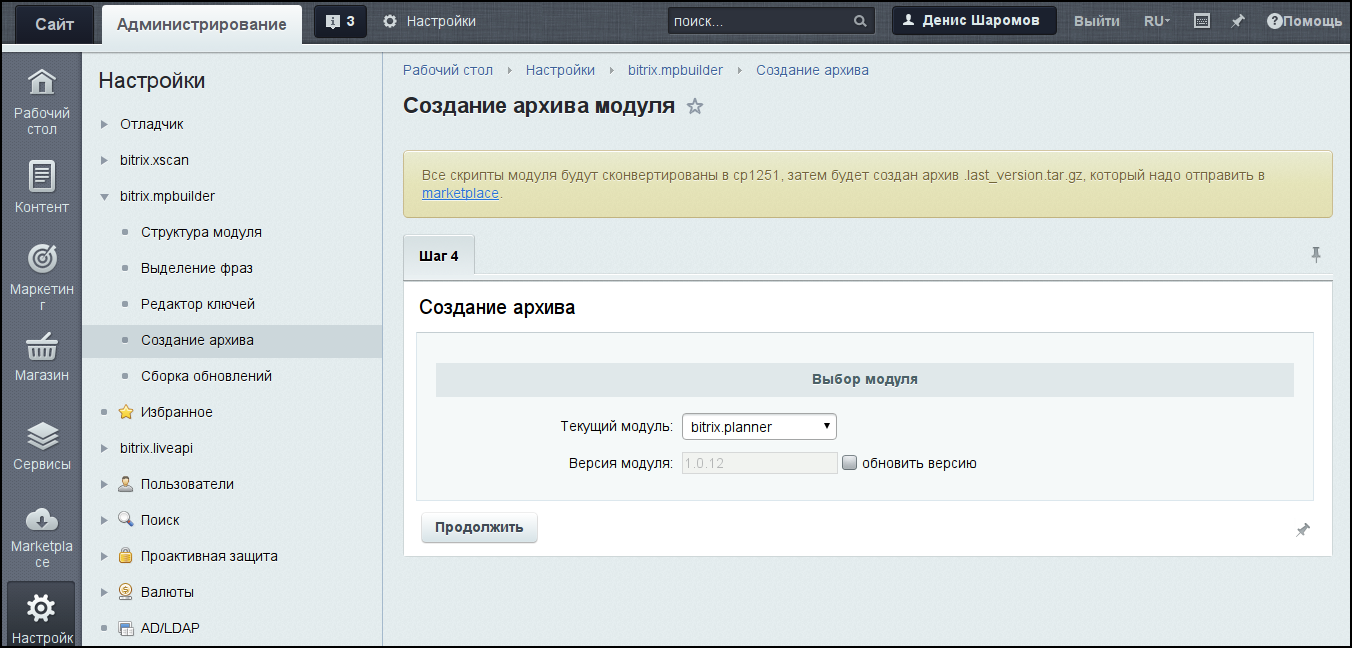This screenshot has height=648, width=1352.
Task: Click into the поиск search field
Action: pos(760,21)
